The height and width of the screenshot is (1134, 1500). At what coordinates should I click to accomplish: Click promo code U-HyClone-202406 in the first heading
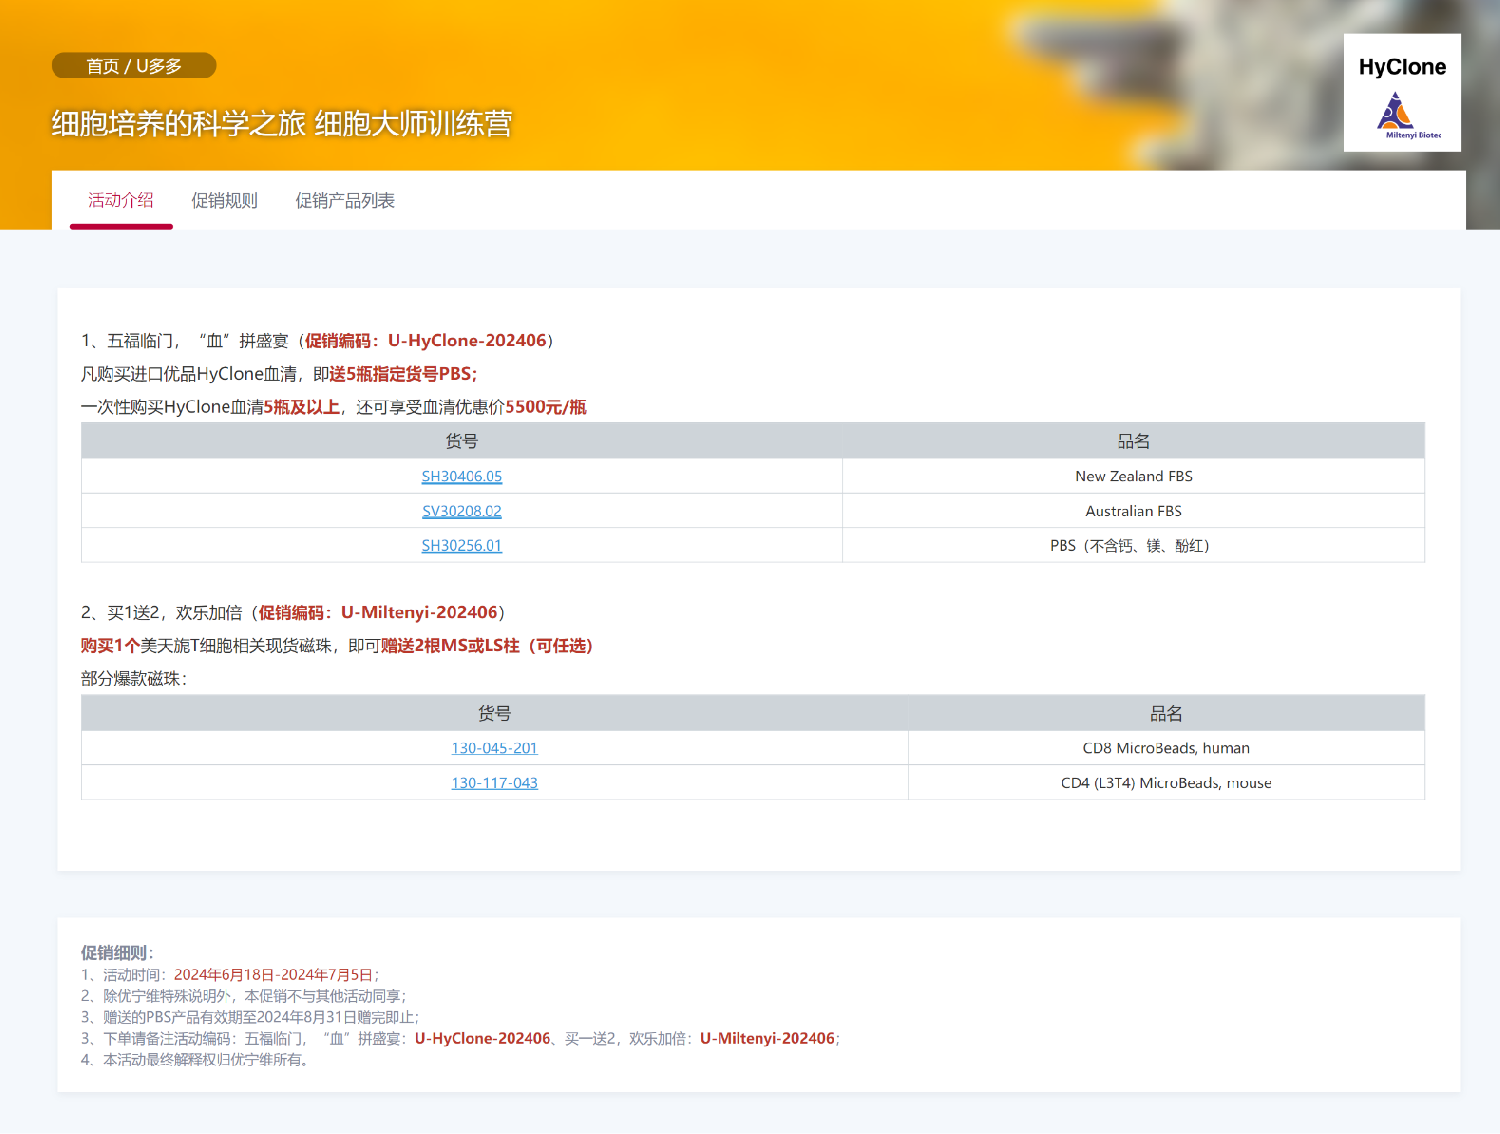tap(467, 341)
